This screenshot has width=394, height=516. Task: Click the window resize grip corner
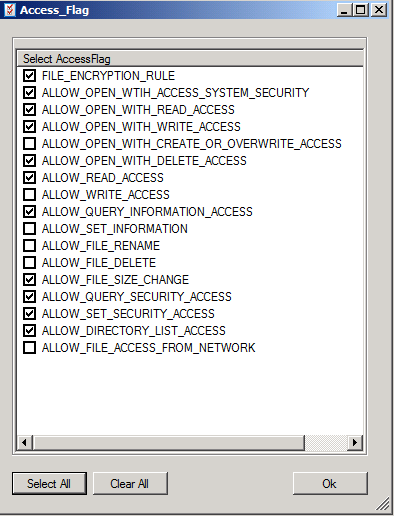383,504
